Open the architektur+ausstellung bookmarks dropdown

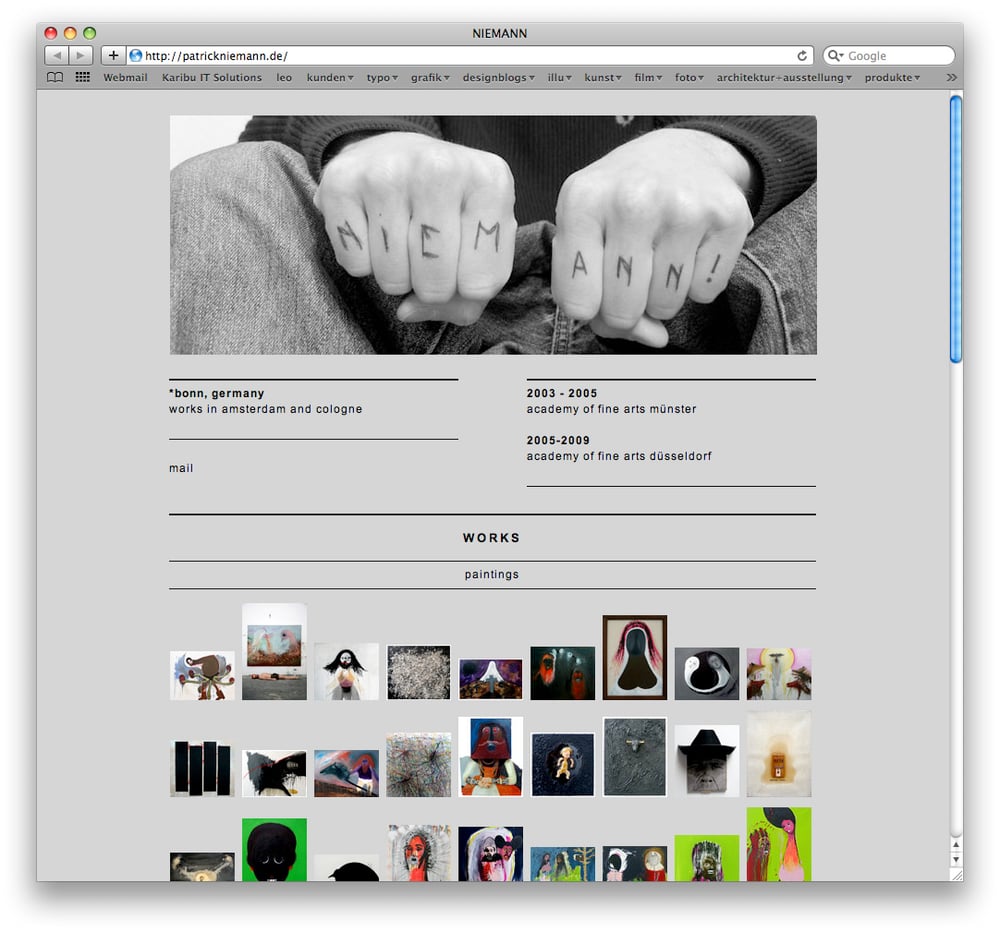tap(784, 77)
